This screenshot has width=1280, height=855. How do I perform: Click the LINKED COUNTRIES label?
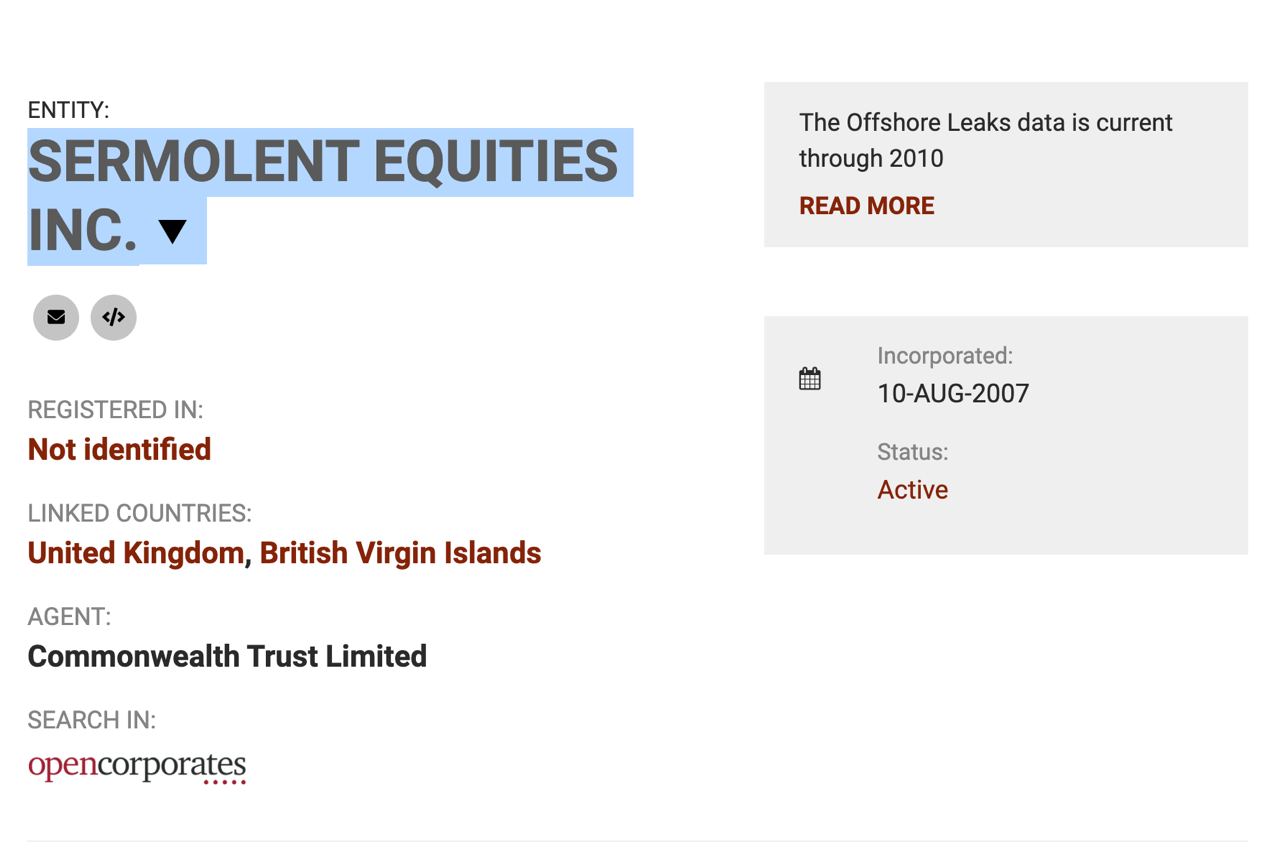pyautogui.click(x=139, y=513)
